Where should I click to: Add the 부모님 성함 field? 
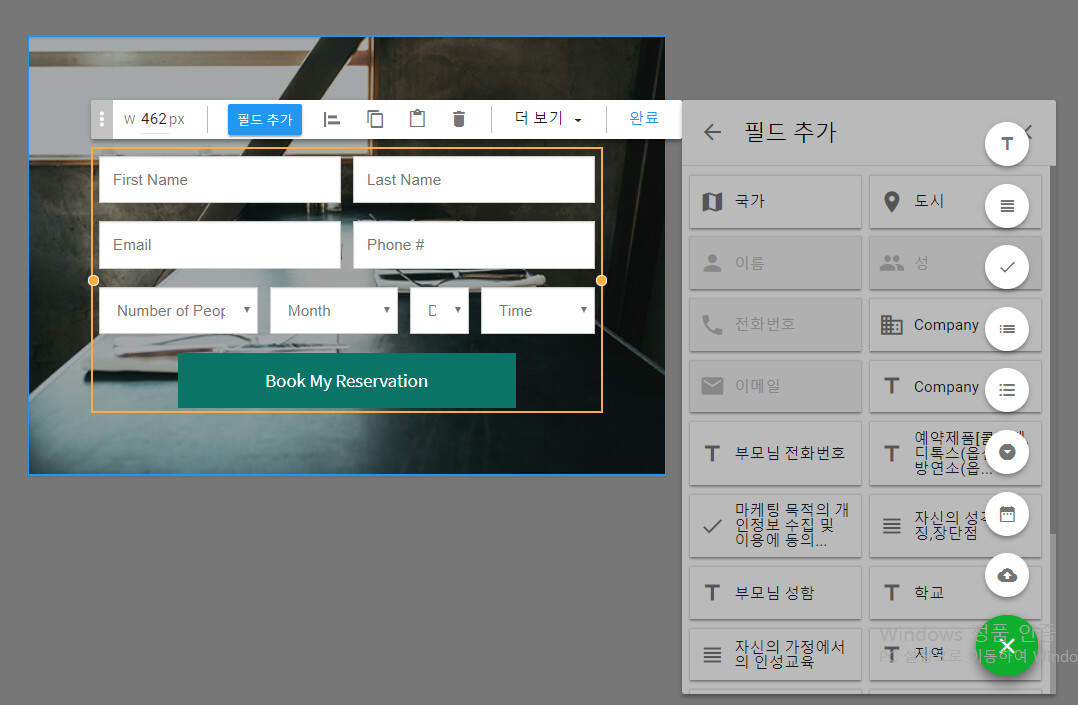click(775, 592)
